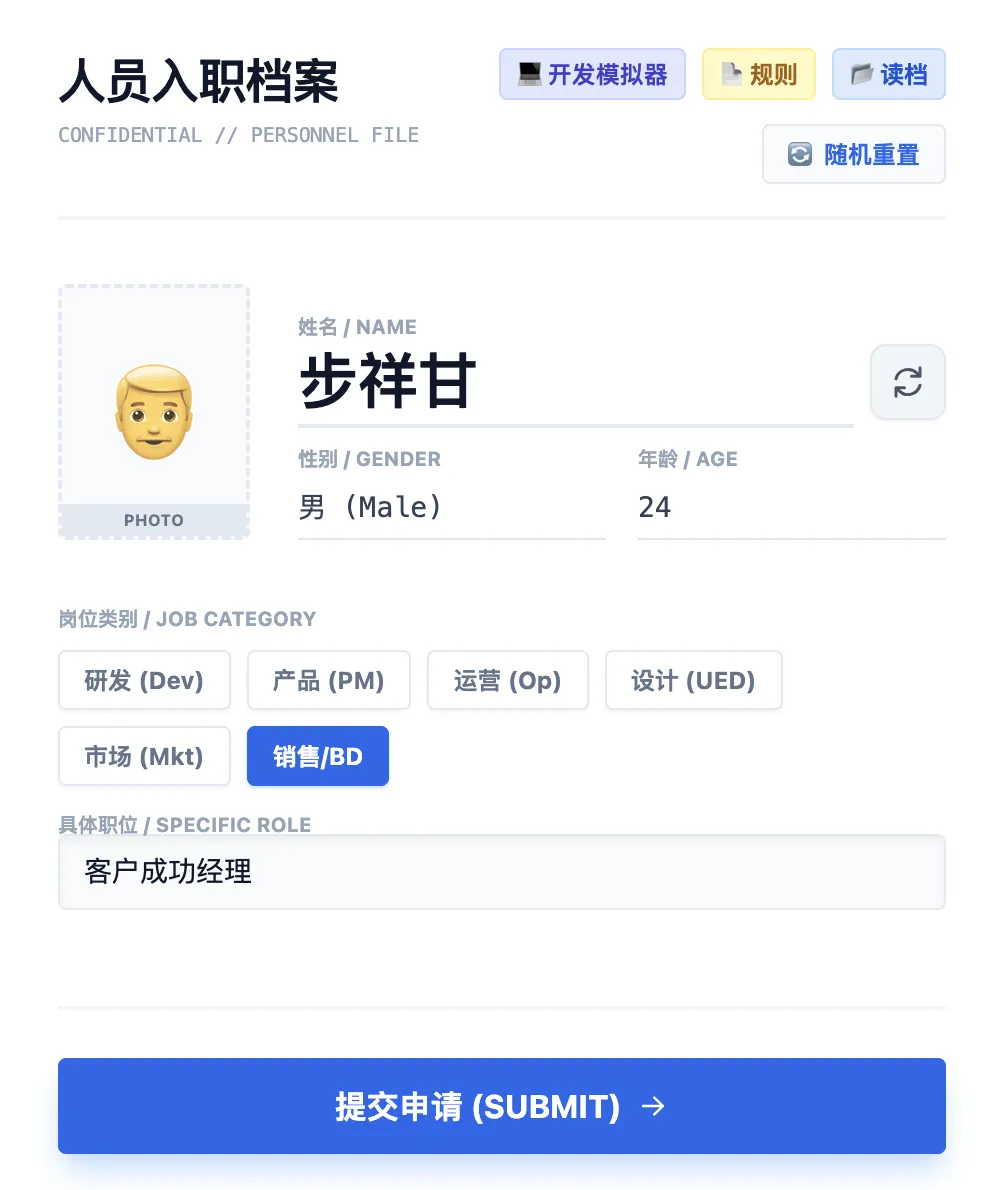Image resolution: width=1008 pixels, height=1190 pixels.
Task: Select 产品 (PM) job category
Action: coord(328,681)
